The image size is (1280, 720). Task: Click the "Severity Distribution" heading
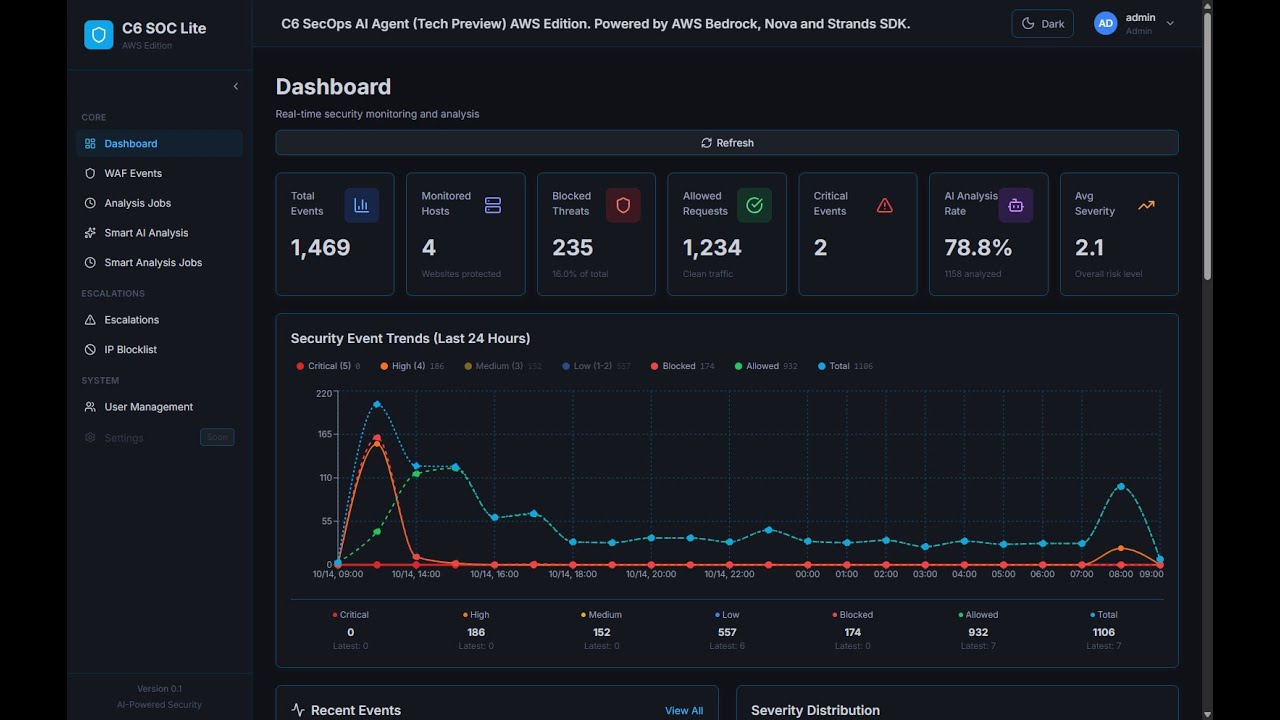(x=816, y=711)
